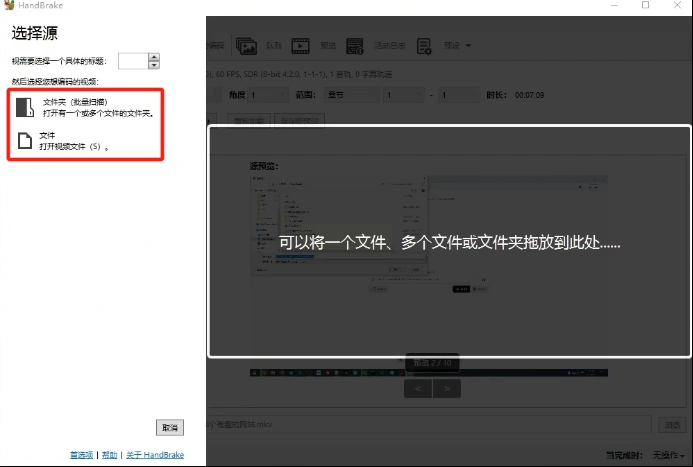Image resolution: width=693 pixels, height=467 pixels.
Task: Decrease the title number with the down arrow
Action: (x=154, y=65)
